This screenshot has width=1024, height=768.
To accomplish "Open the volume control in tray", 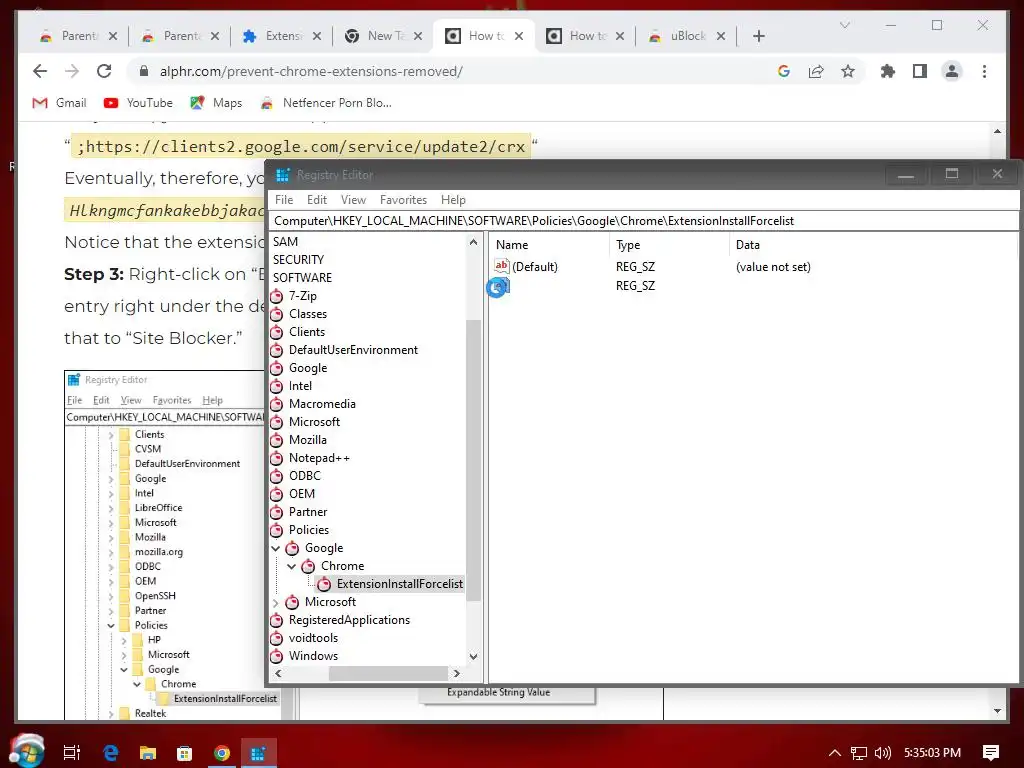I will 882,753.
